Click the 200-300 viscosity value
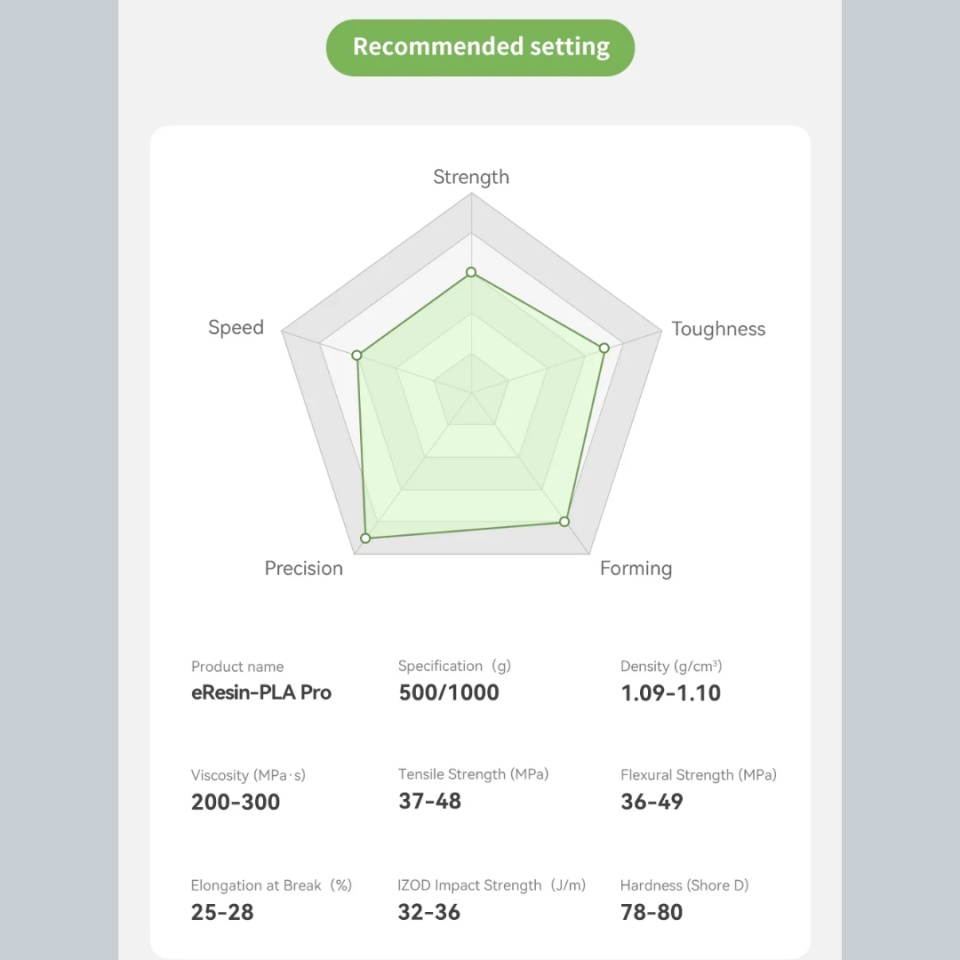 pyautogui.click(x=236, y=802)
